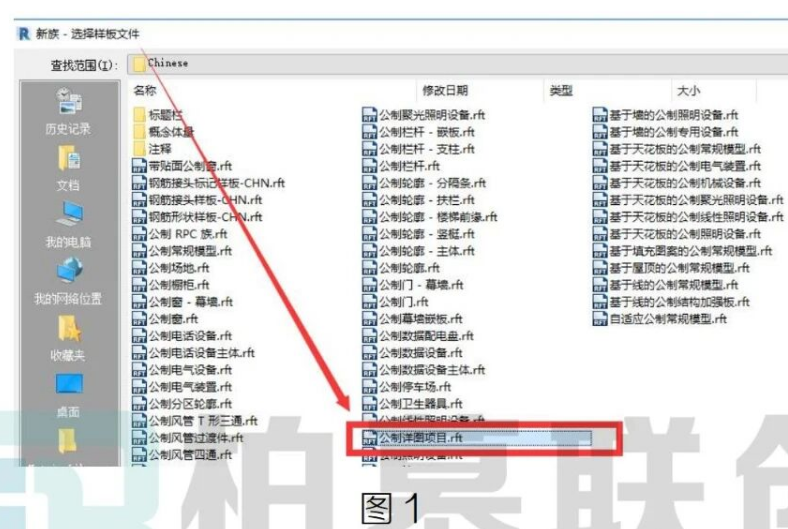The width and height of the screenshot is (788, 529).
Task: Click the RFT icon of 公制电气设备.rft
Action: point(139,370)
